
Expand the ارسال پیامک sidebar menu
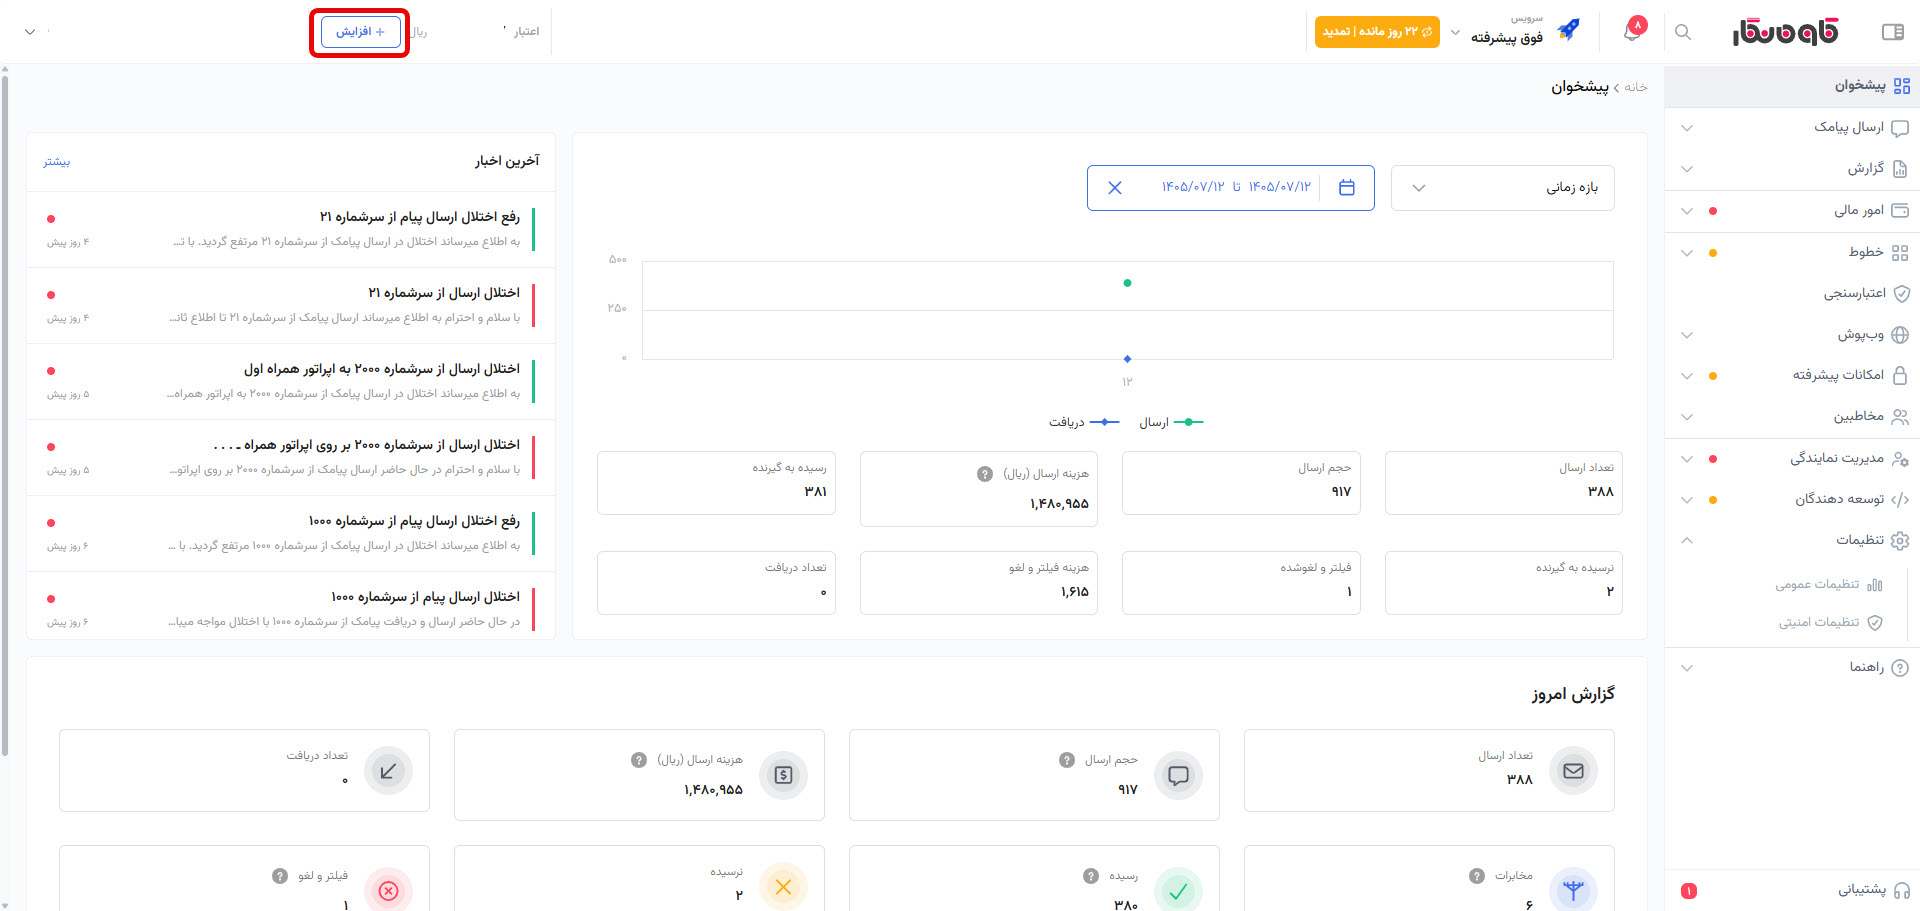1792,128
